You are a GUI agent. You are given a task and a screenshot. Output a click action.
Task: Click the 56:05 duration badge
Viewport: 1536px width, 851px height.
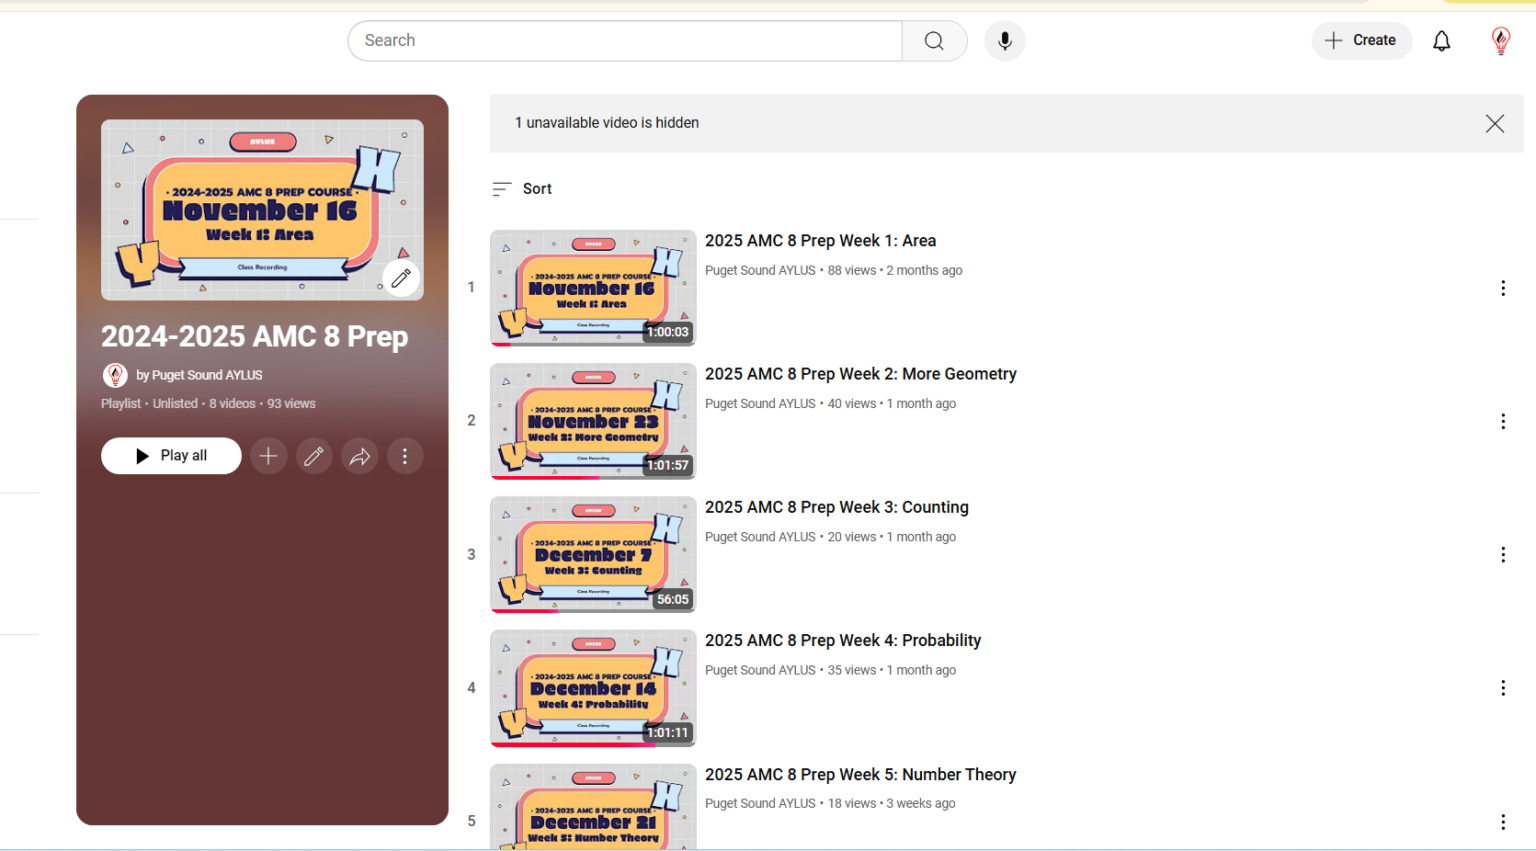click(x=672, y=599)
